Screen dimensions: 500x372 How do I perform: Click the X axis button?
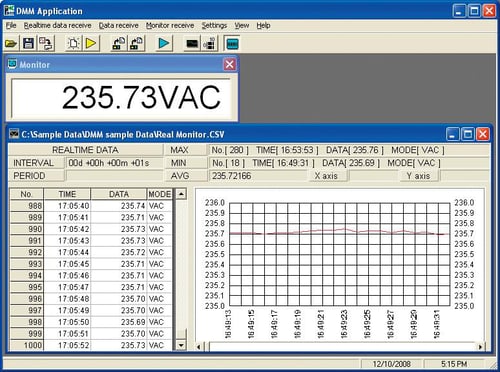pyautogui.click(x=327, y=176)
